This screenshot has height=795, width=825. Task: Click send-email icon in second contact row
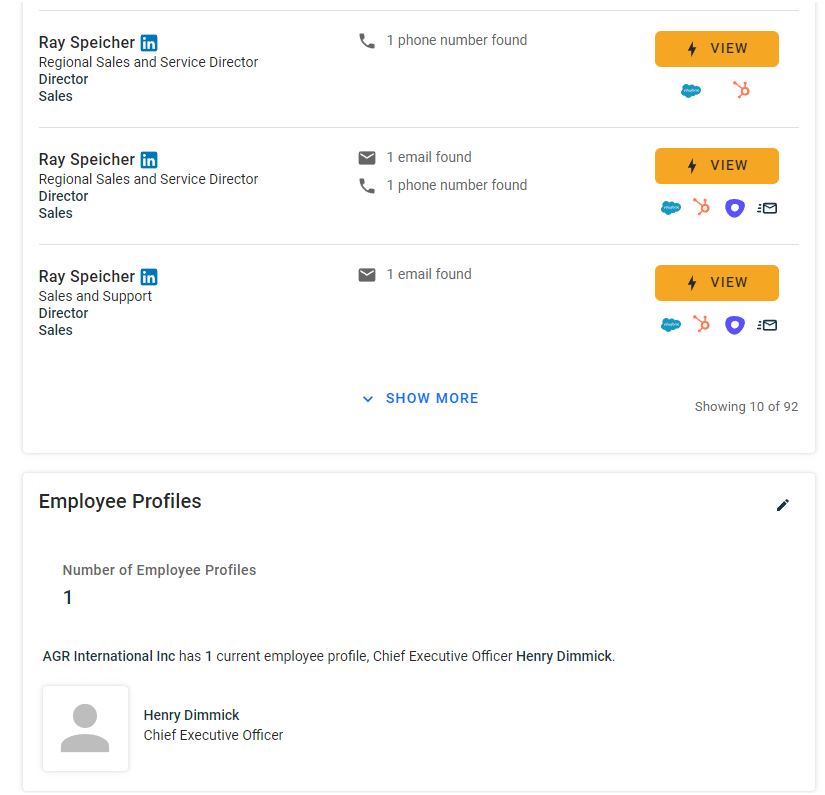(x=767, y=208)
